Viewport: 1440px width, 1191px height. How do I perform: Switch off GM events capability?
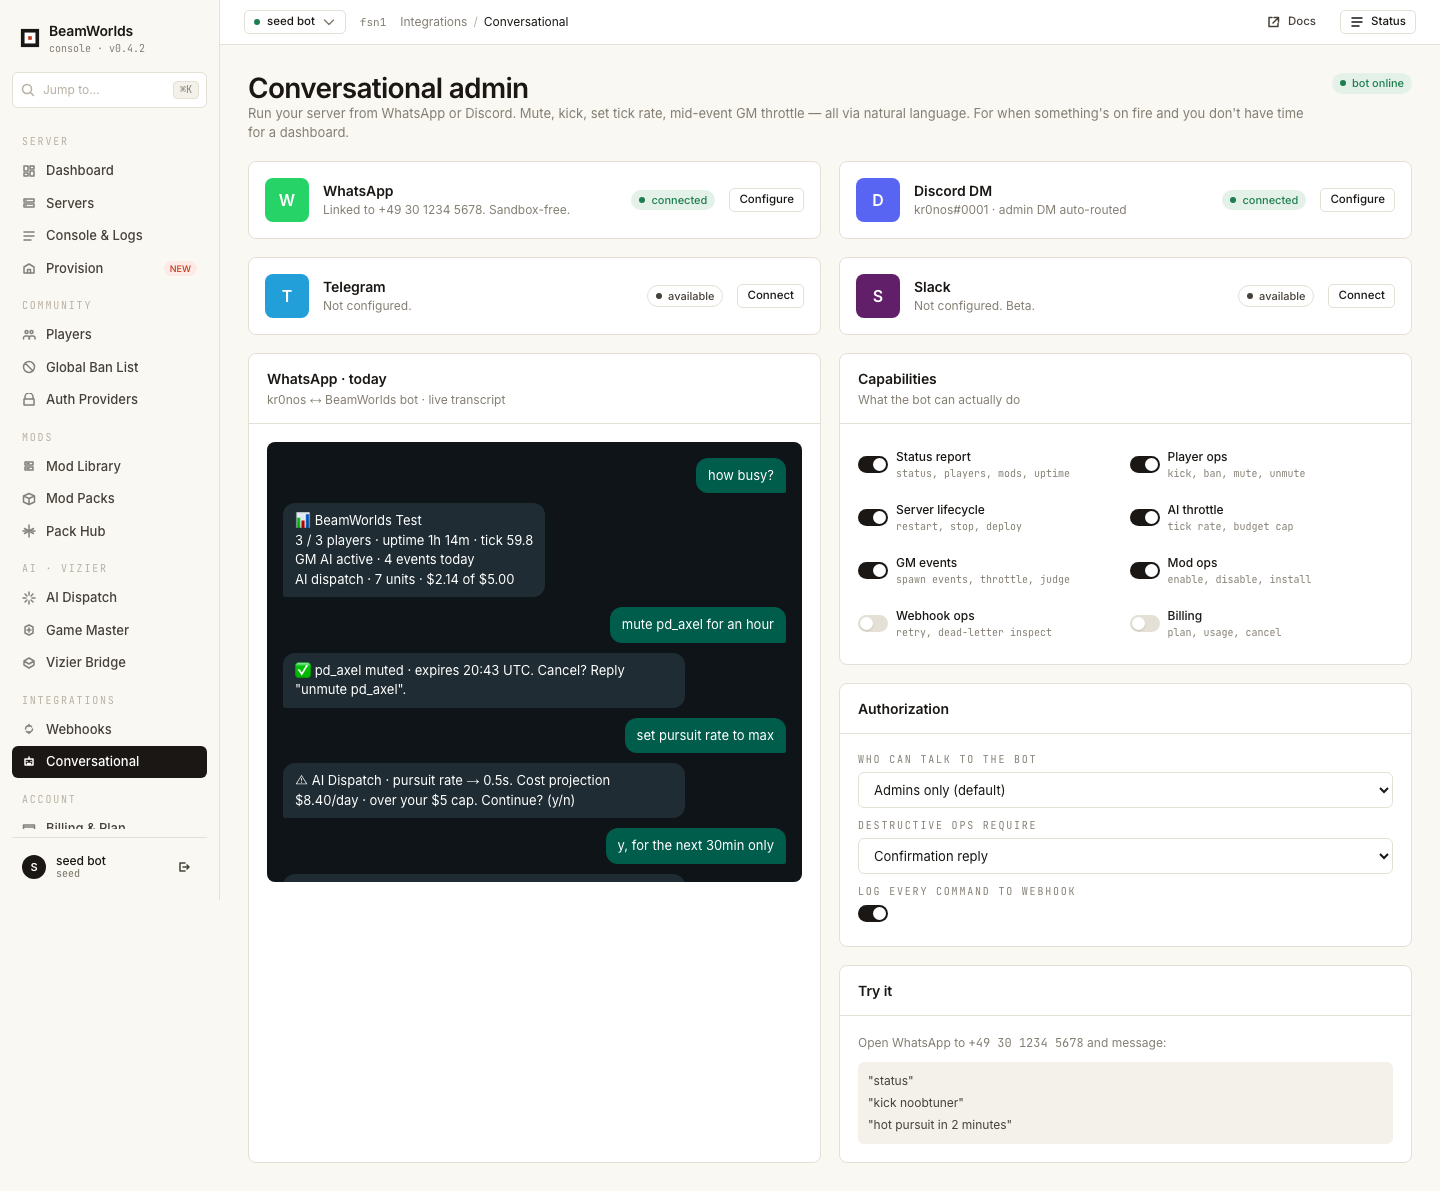click(x=873, y=570)
